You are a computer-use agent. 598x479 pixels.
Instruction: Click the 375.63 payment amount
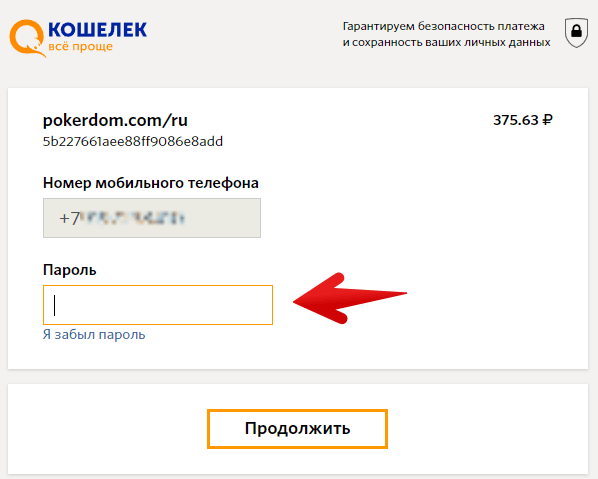pos(516,120)
